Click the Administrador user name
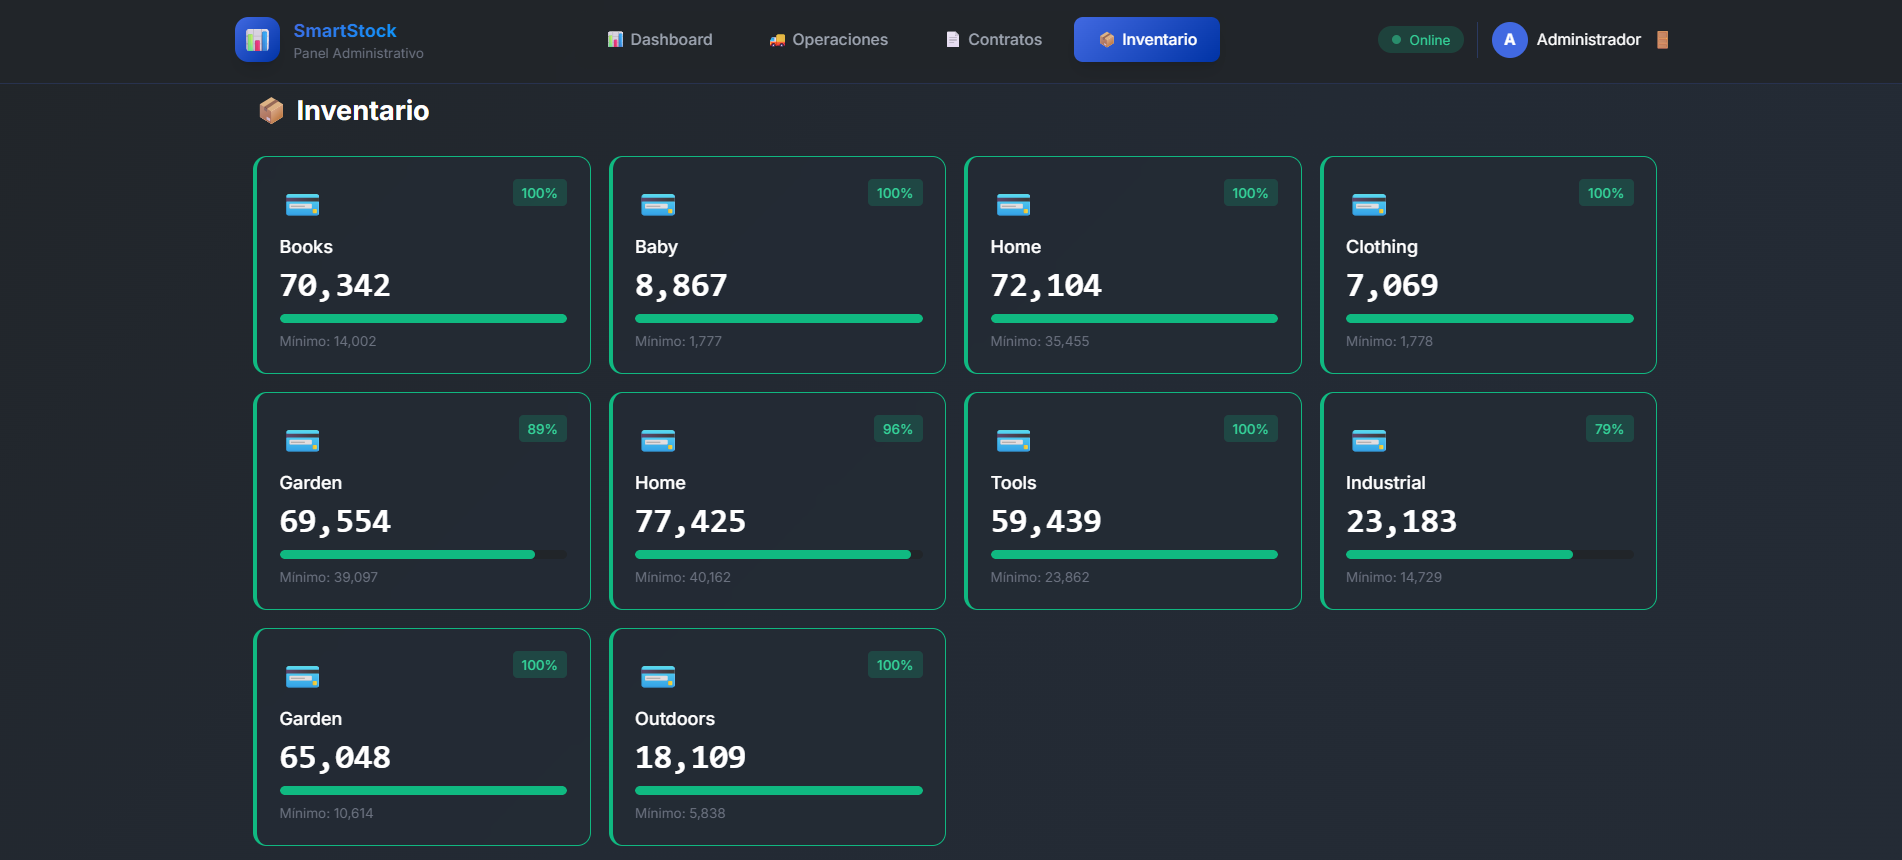 tap(1588, 40)
